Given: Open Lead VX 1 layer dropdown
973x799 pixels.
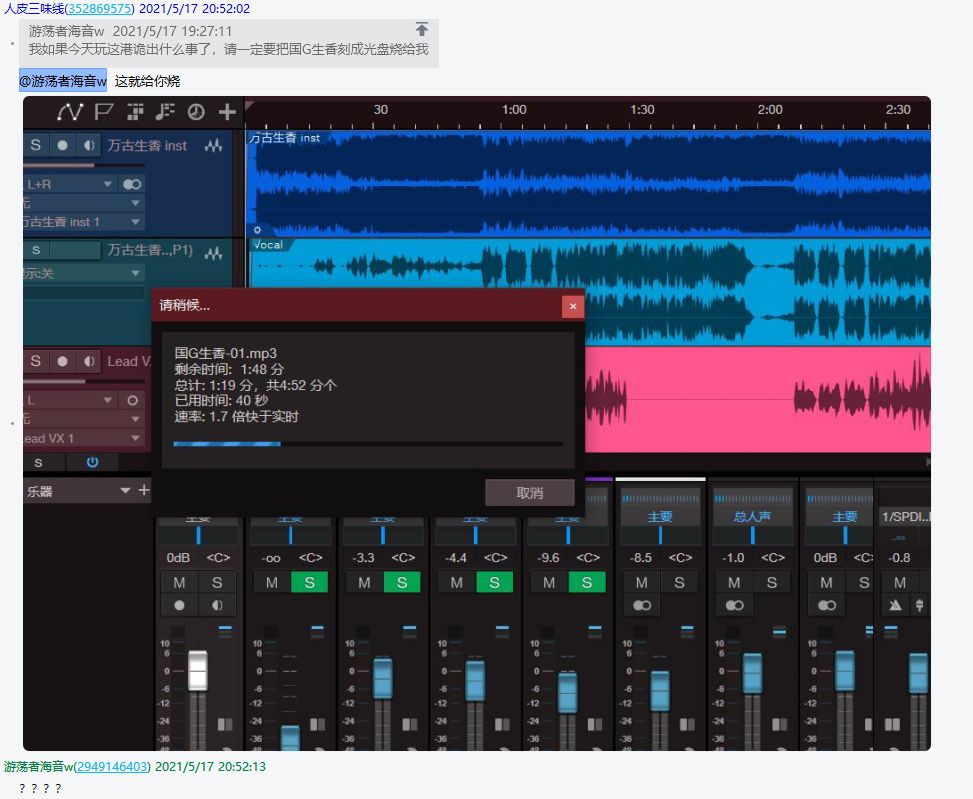Looking at the screenshot, I should point(135,438).
